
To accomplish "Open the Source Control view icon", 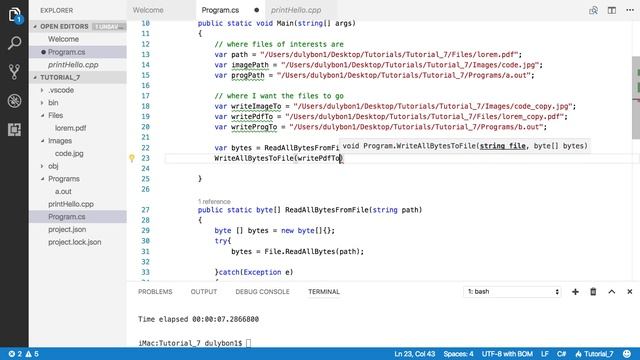I will [x=14, y=72].
